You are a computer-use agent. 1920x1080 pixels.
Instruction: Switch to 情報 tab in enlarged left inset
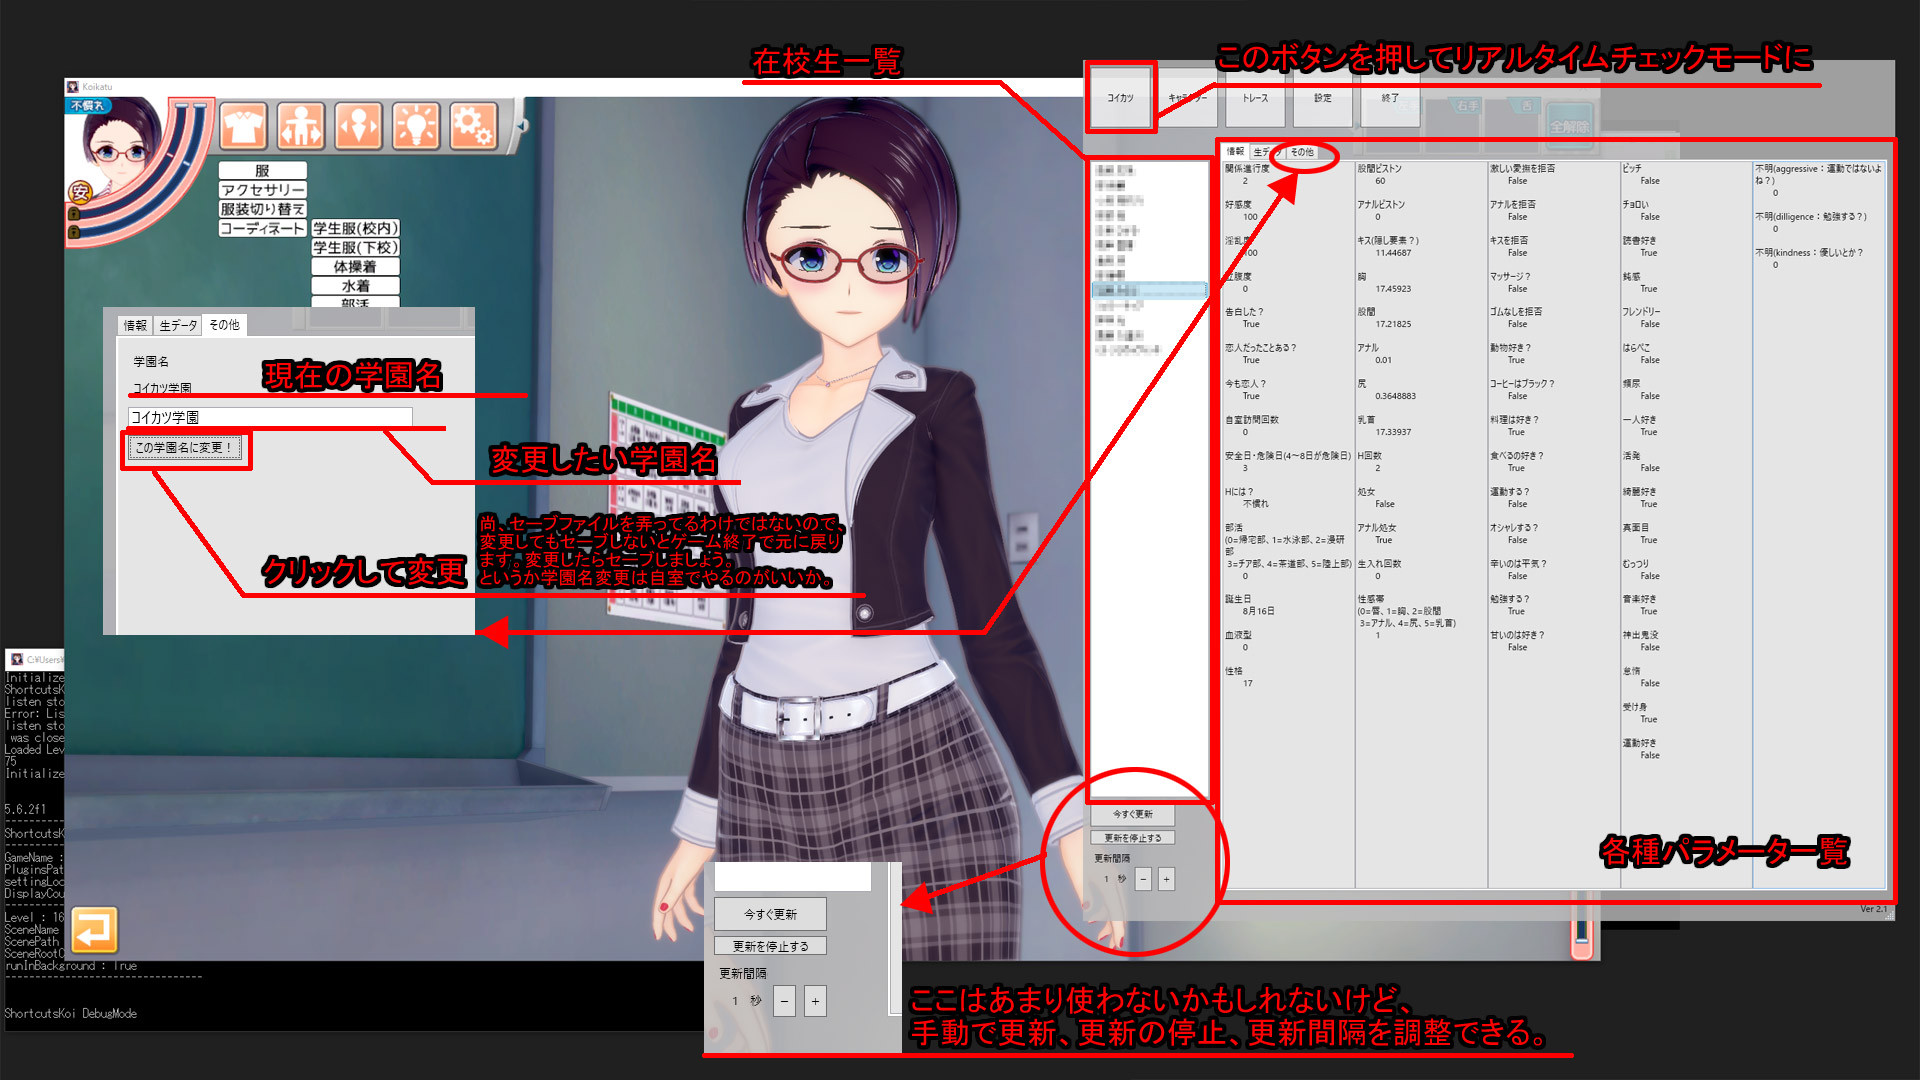[x=135, y=325]
